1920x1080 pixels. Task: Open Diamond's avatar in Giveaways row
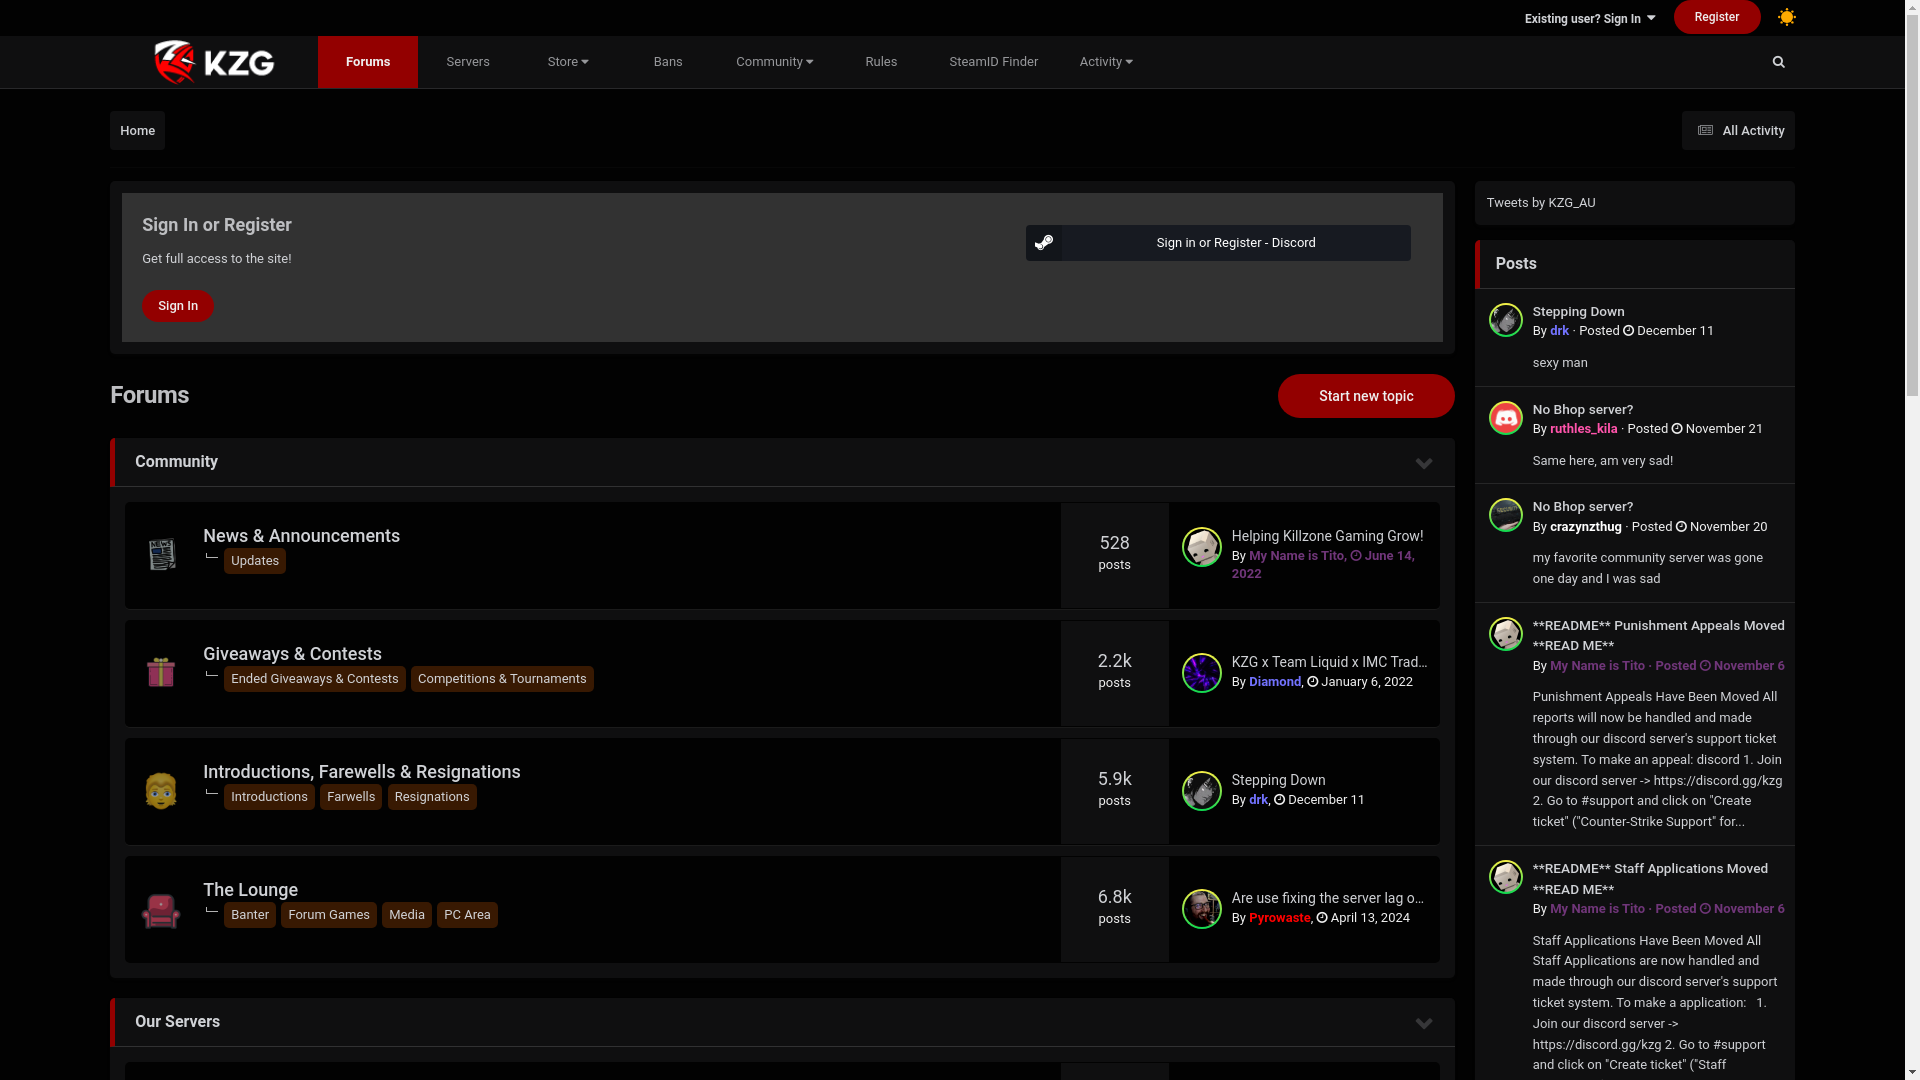click(x=1202, y=673)
